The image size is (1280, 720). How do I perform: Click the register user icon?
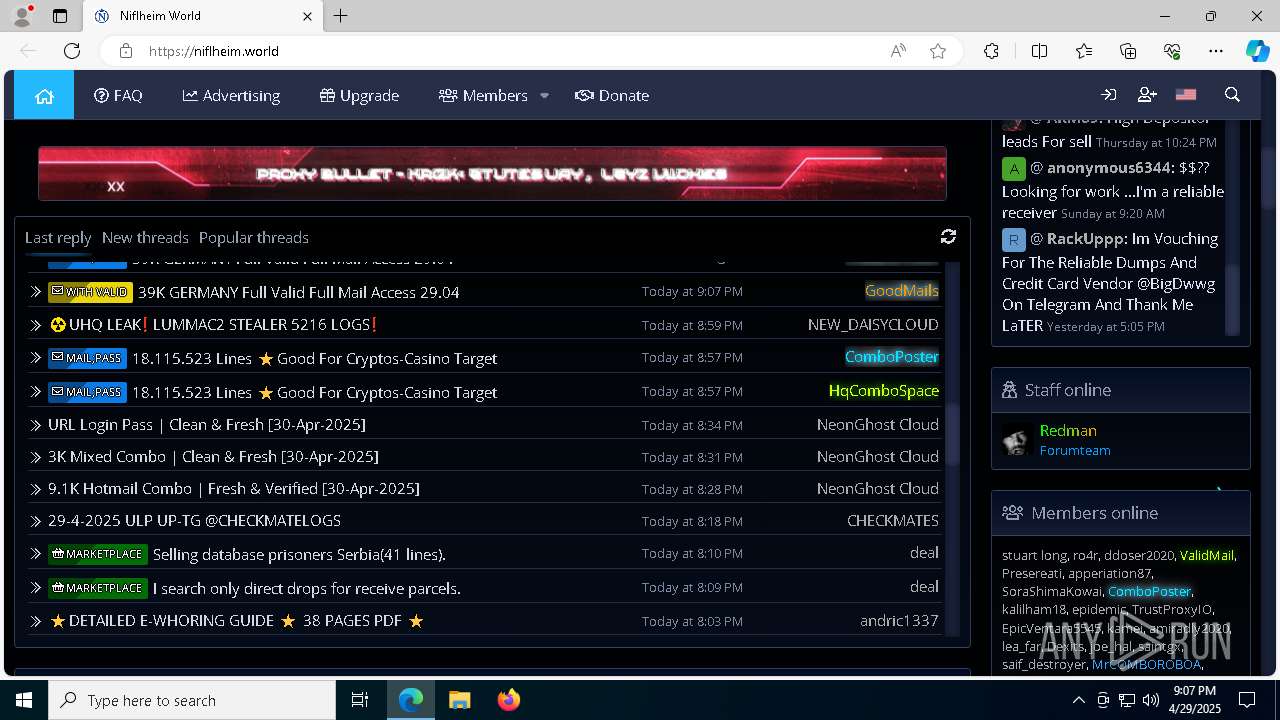[1147, 95]
